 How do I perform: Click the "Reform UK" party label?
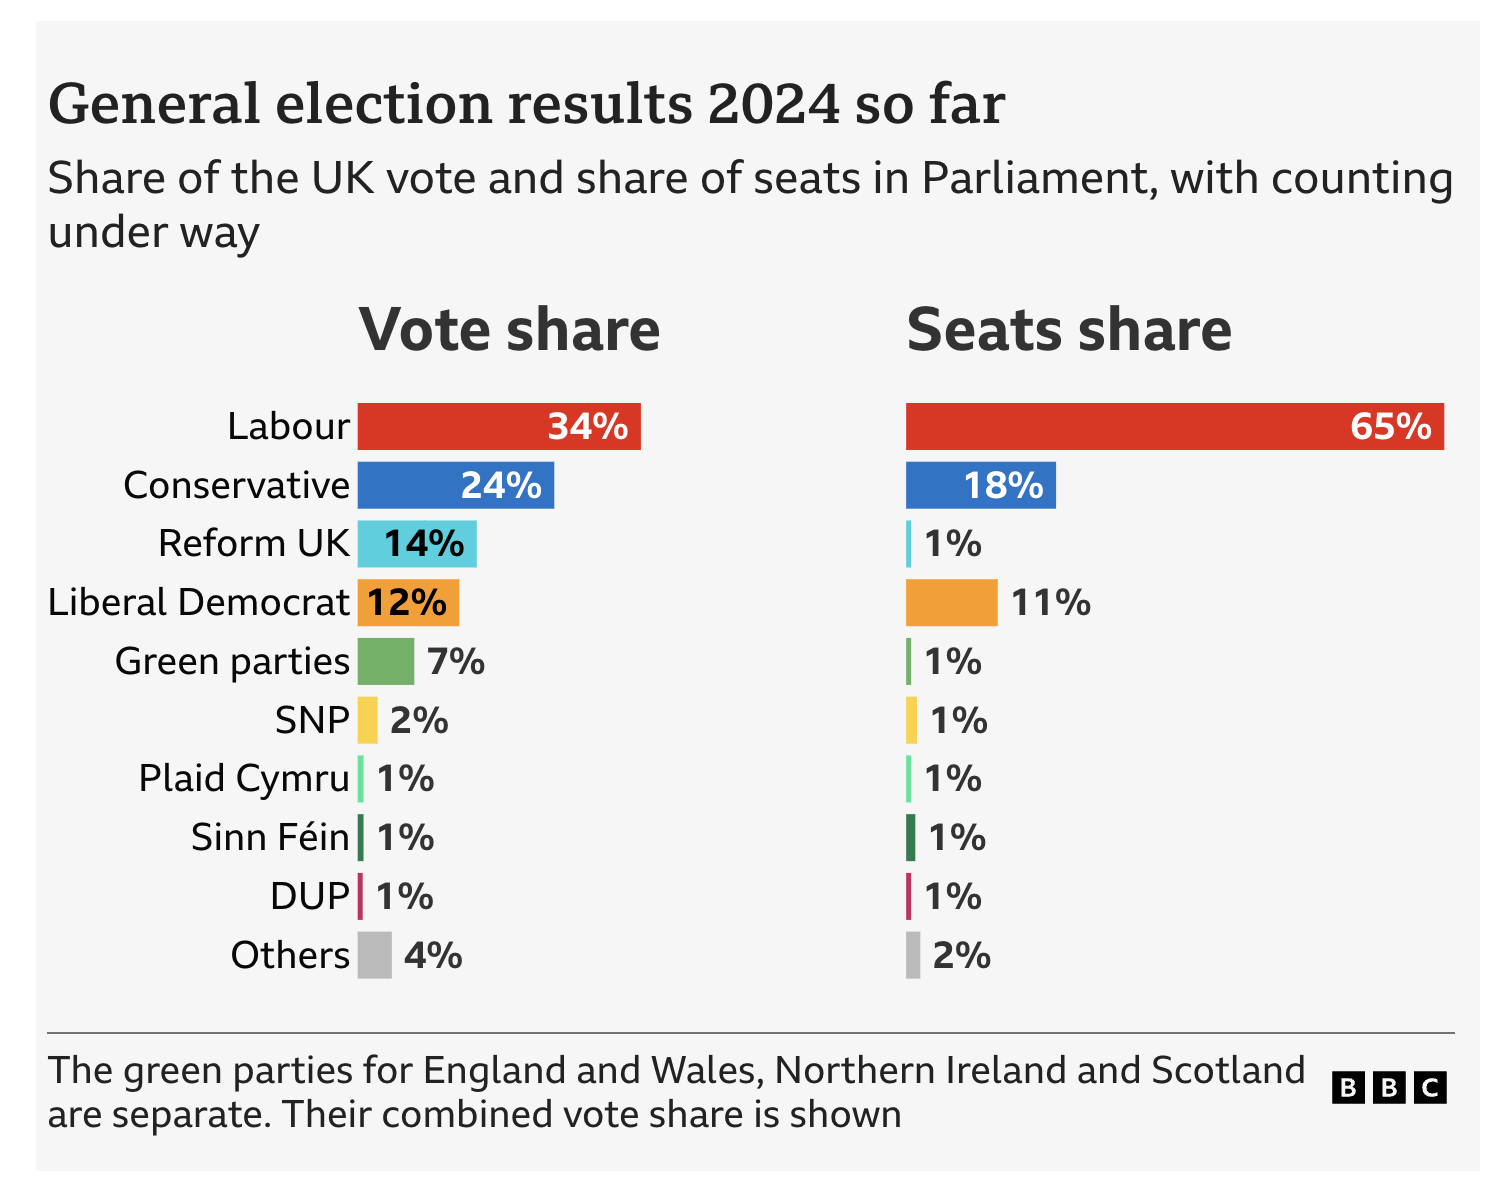(x=253, y=544)
